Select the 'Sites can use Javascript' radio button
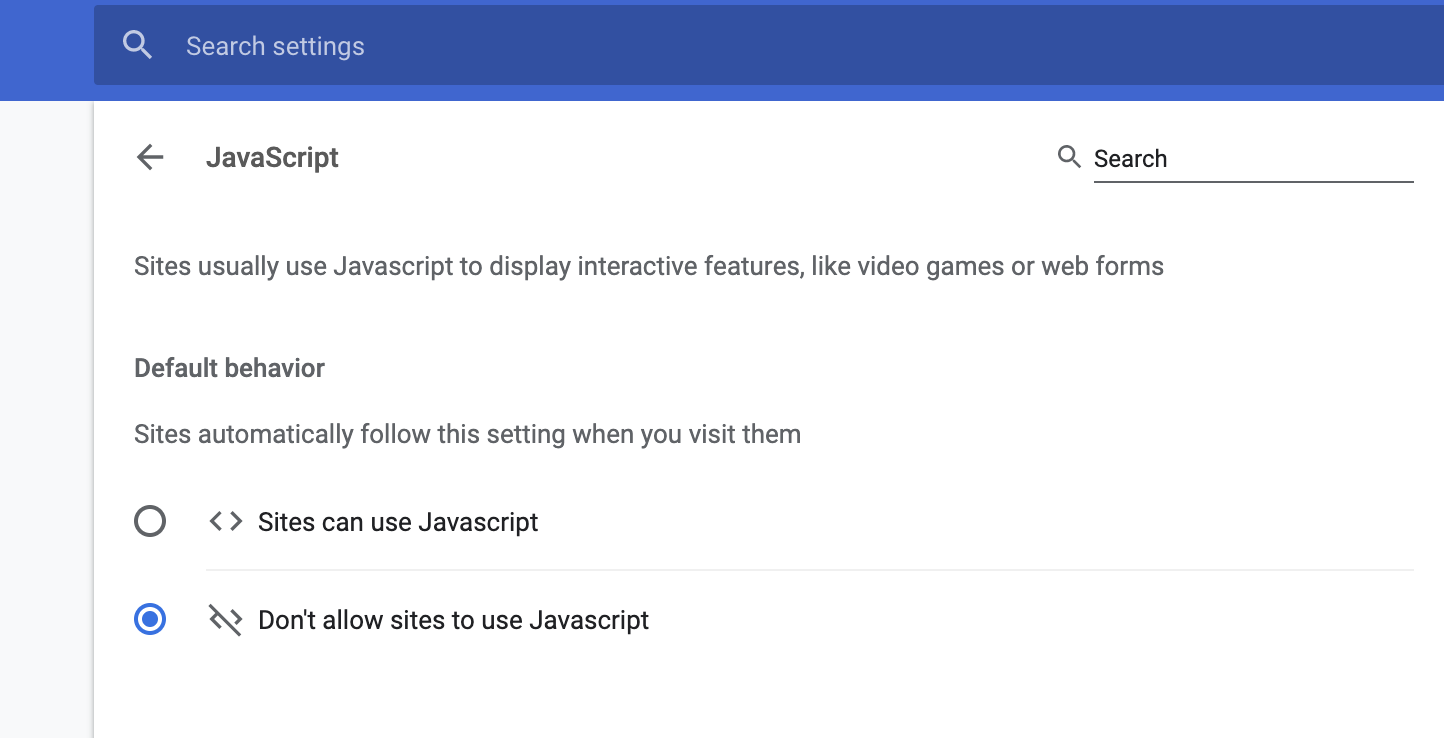The width and height of the screenshot is (1444, 738). (150, 522)
